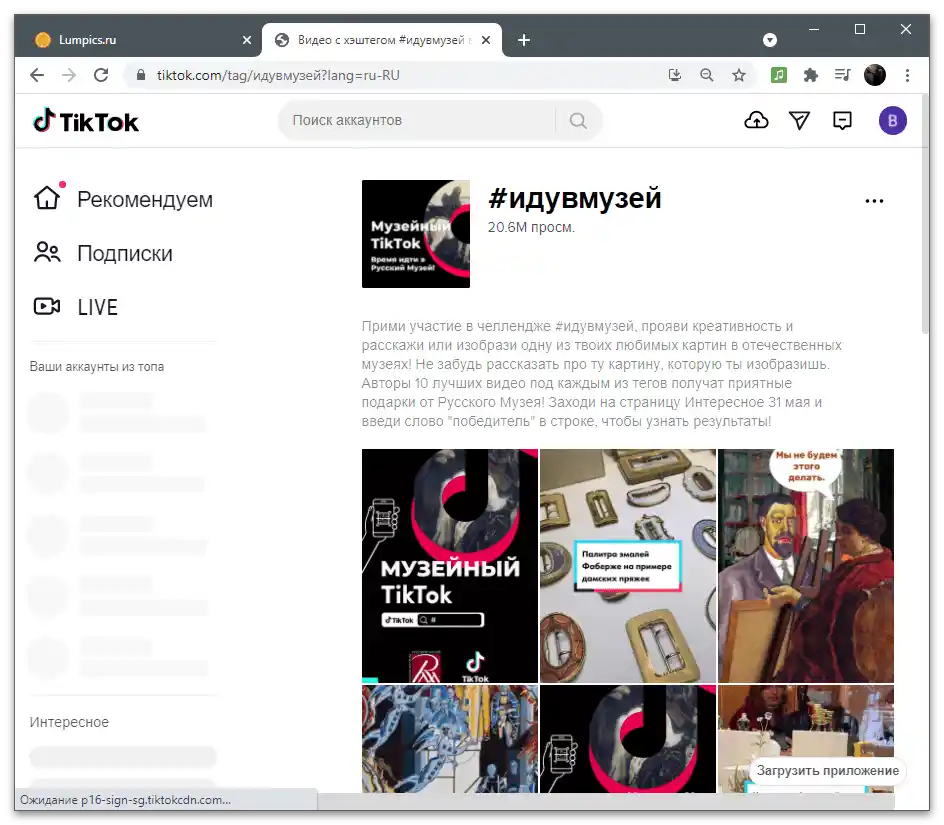Open the Подписки feed
Screen dimensions: 944x825
click(x=104, y=253)
